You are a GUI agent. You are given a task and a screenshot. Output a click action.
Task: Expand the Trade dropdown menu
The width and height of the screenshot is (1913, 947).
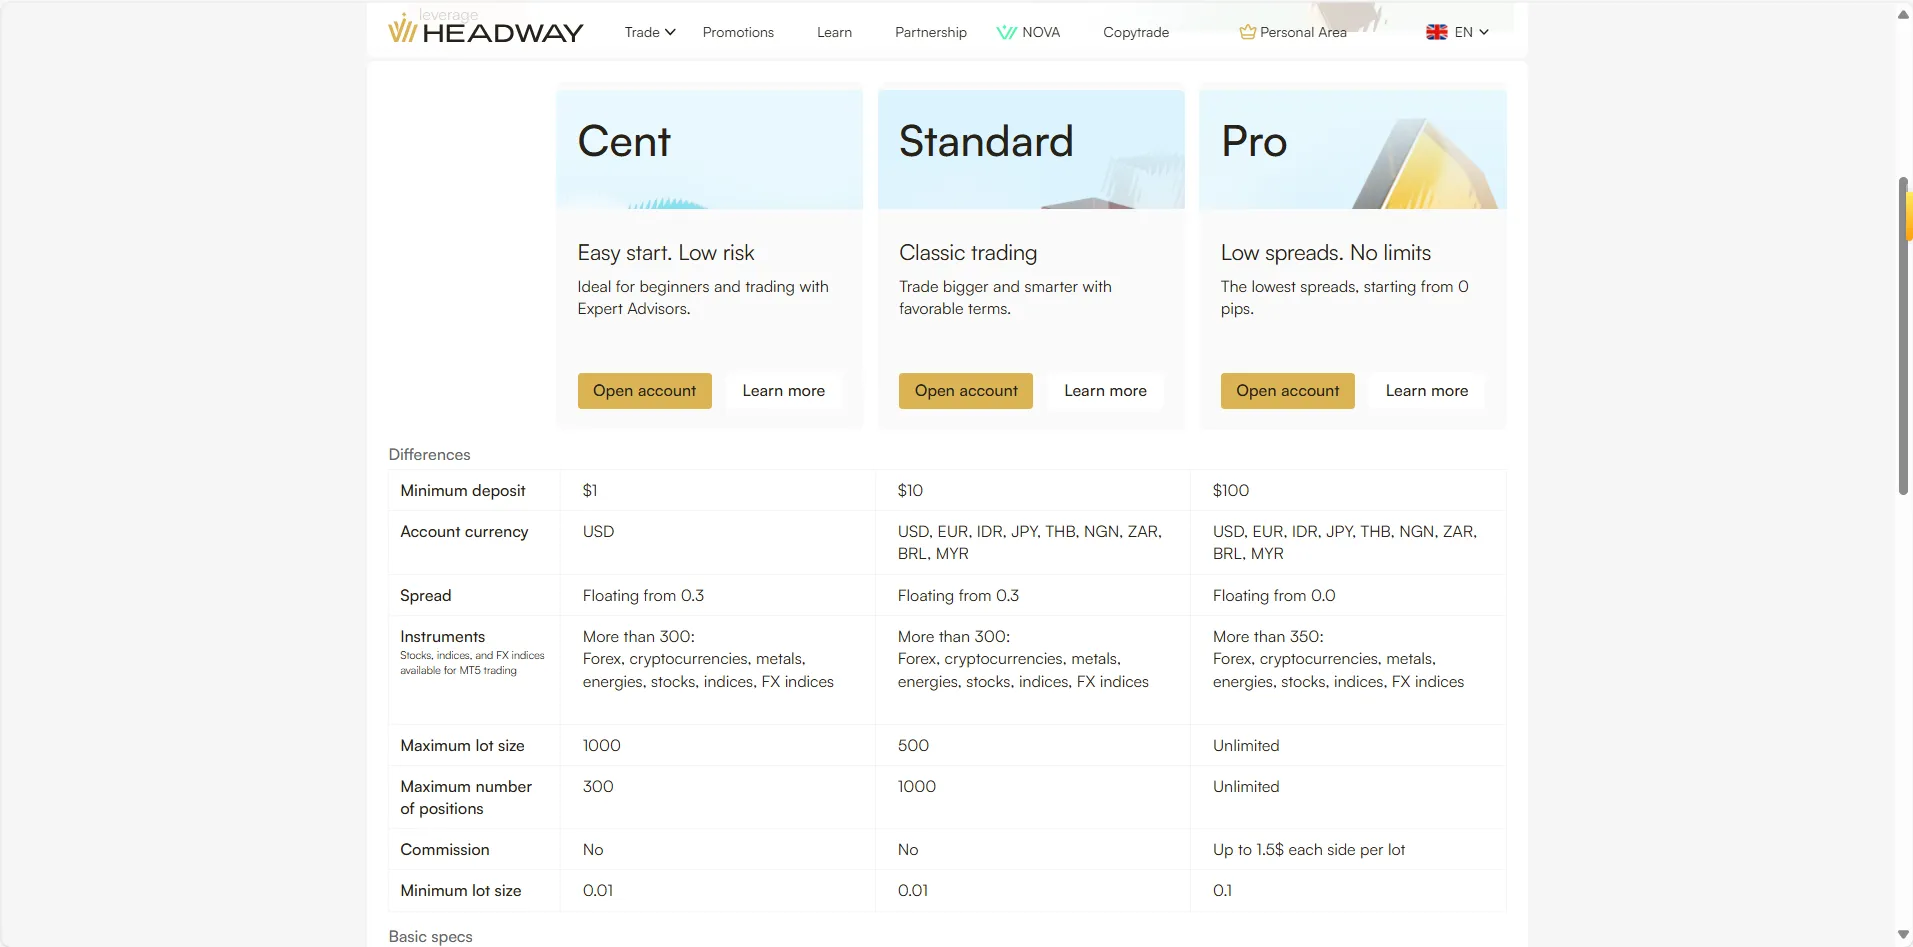[650, 32]
